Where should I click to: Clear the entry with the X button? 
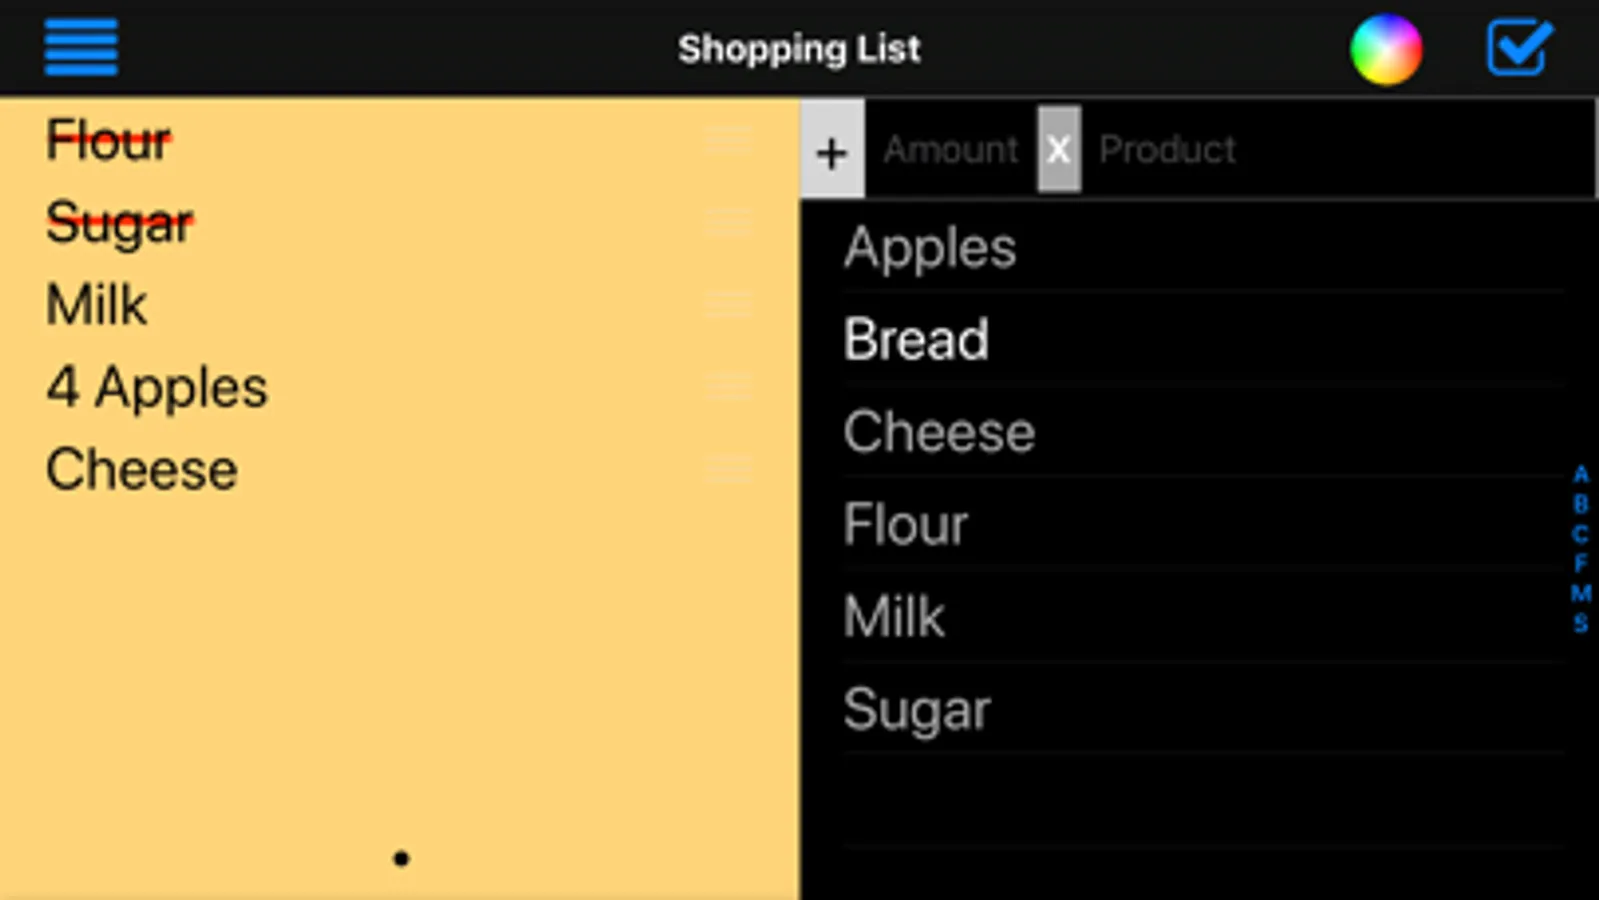[1058, 150]
